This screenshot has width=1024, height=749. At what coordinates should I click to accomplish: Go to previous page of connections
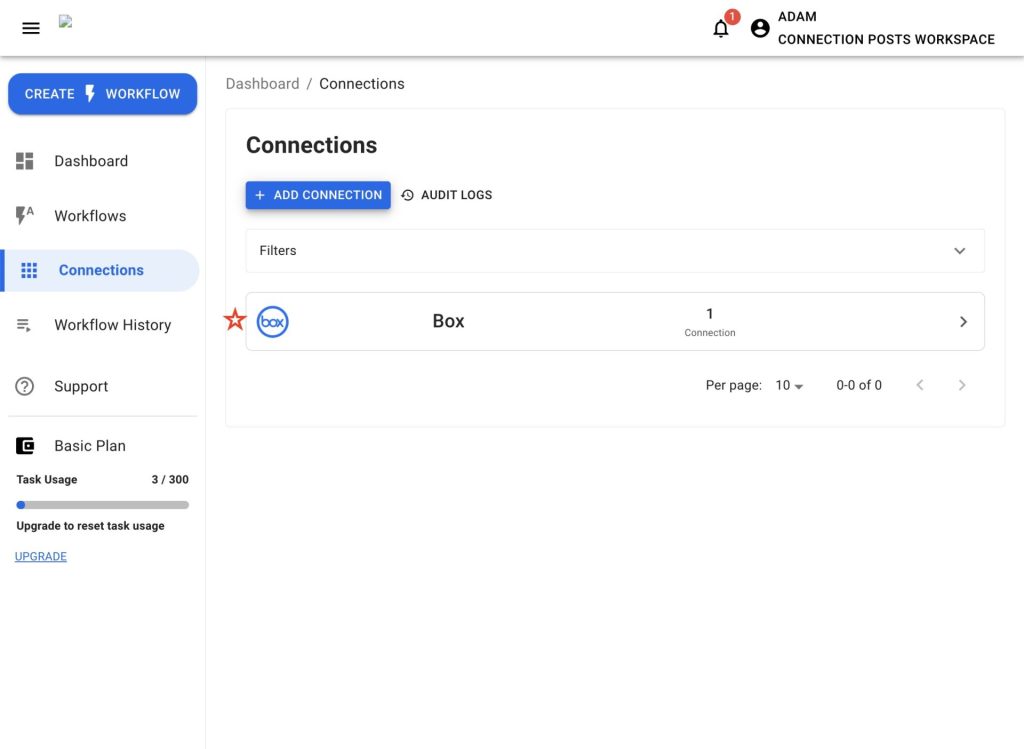pos(920,385)
